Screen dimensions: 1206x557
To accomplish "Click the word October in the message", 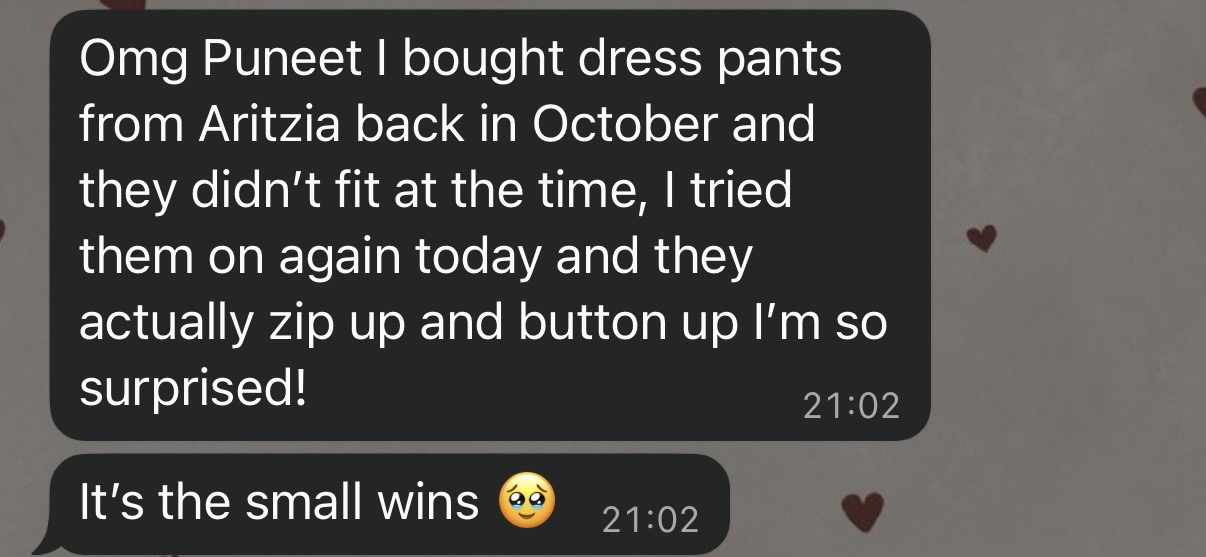I will tap(611, 125).
